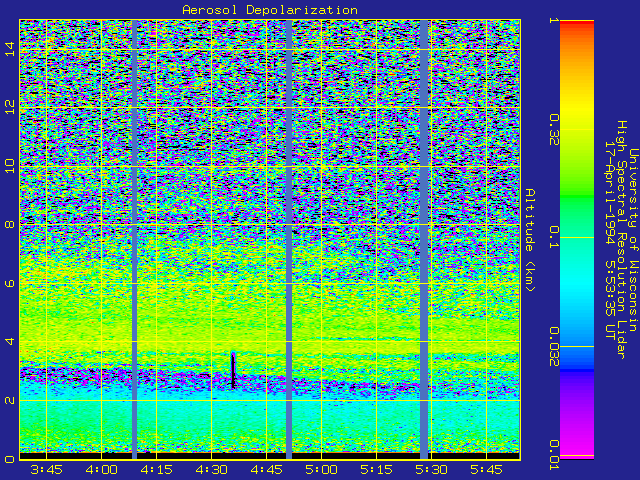Click the altitude label 0
The image size is (640, 480).
coord(10,459)
